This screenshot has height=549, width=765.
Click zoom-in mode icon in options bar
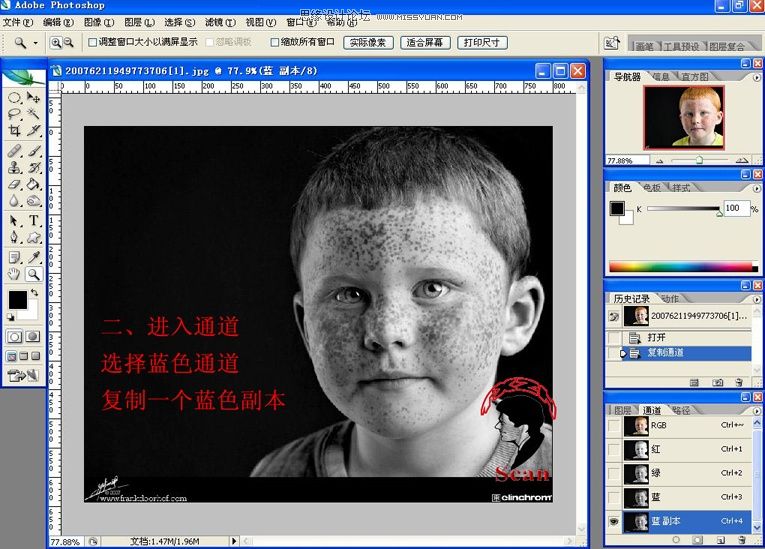56,43
